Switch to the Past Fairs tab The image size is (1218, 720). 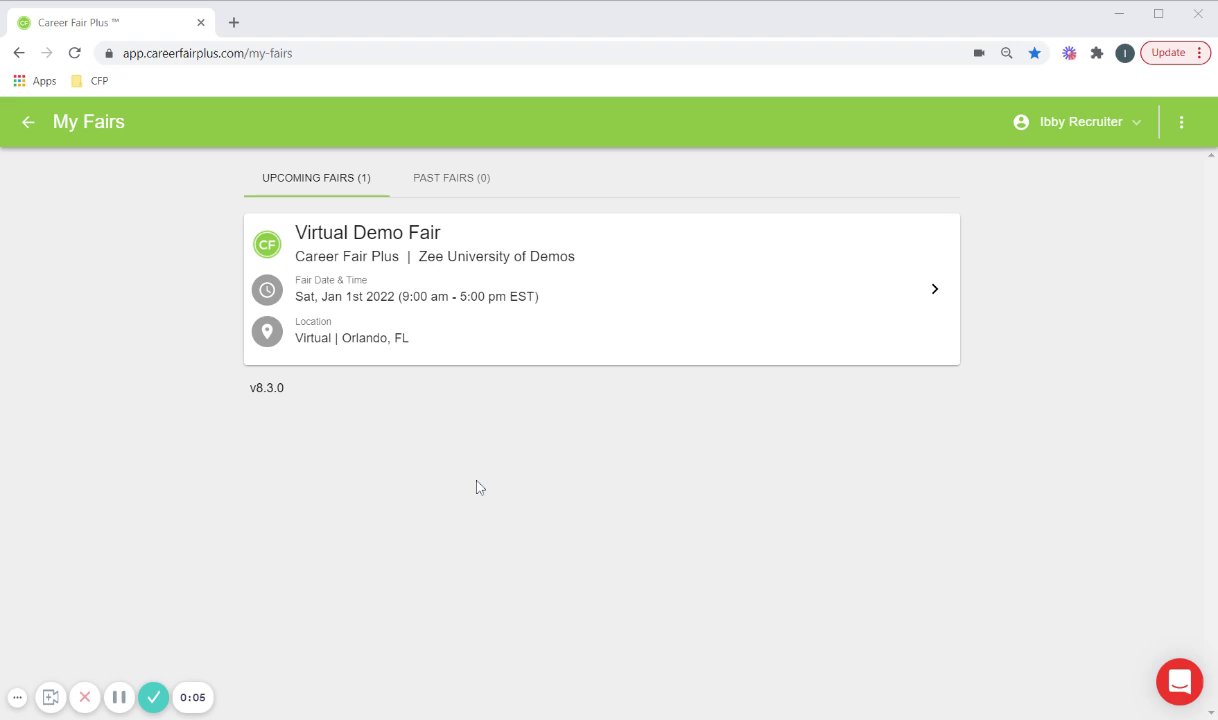point(451,178)
